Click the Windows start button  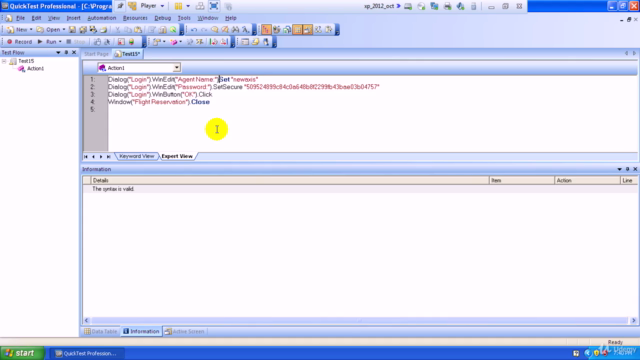22,353
